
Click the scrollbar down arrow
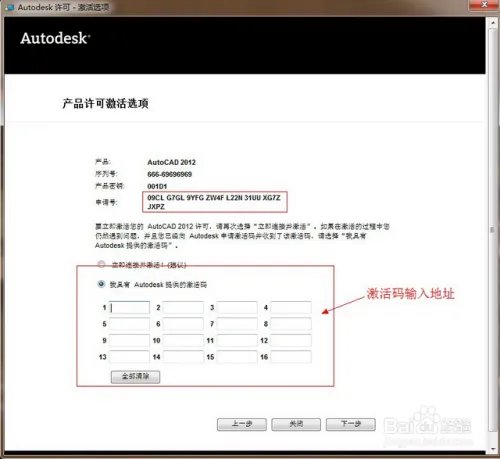(x=493, y=449)
